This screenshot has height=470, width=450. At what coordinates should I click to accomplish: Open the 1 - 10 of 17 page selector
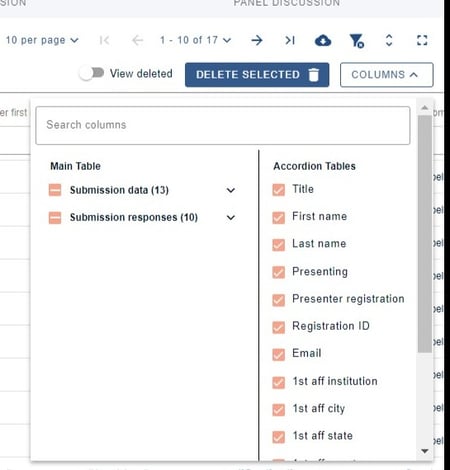[195, 40]
